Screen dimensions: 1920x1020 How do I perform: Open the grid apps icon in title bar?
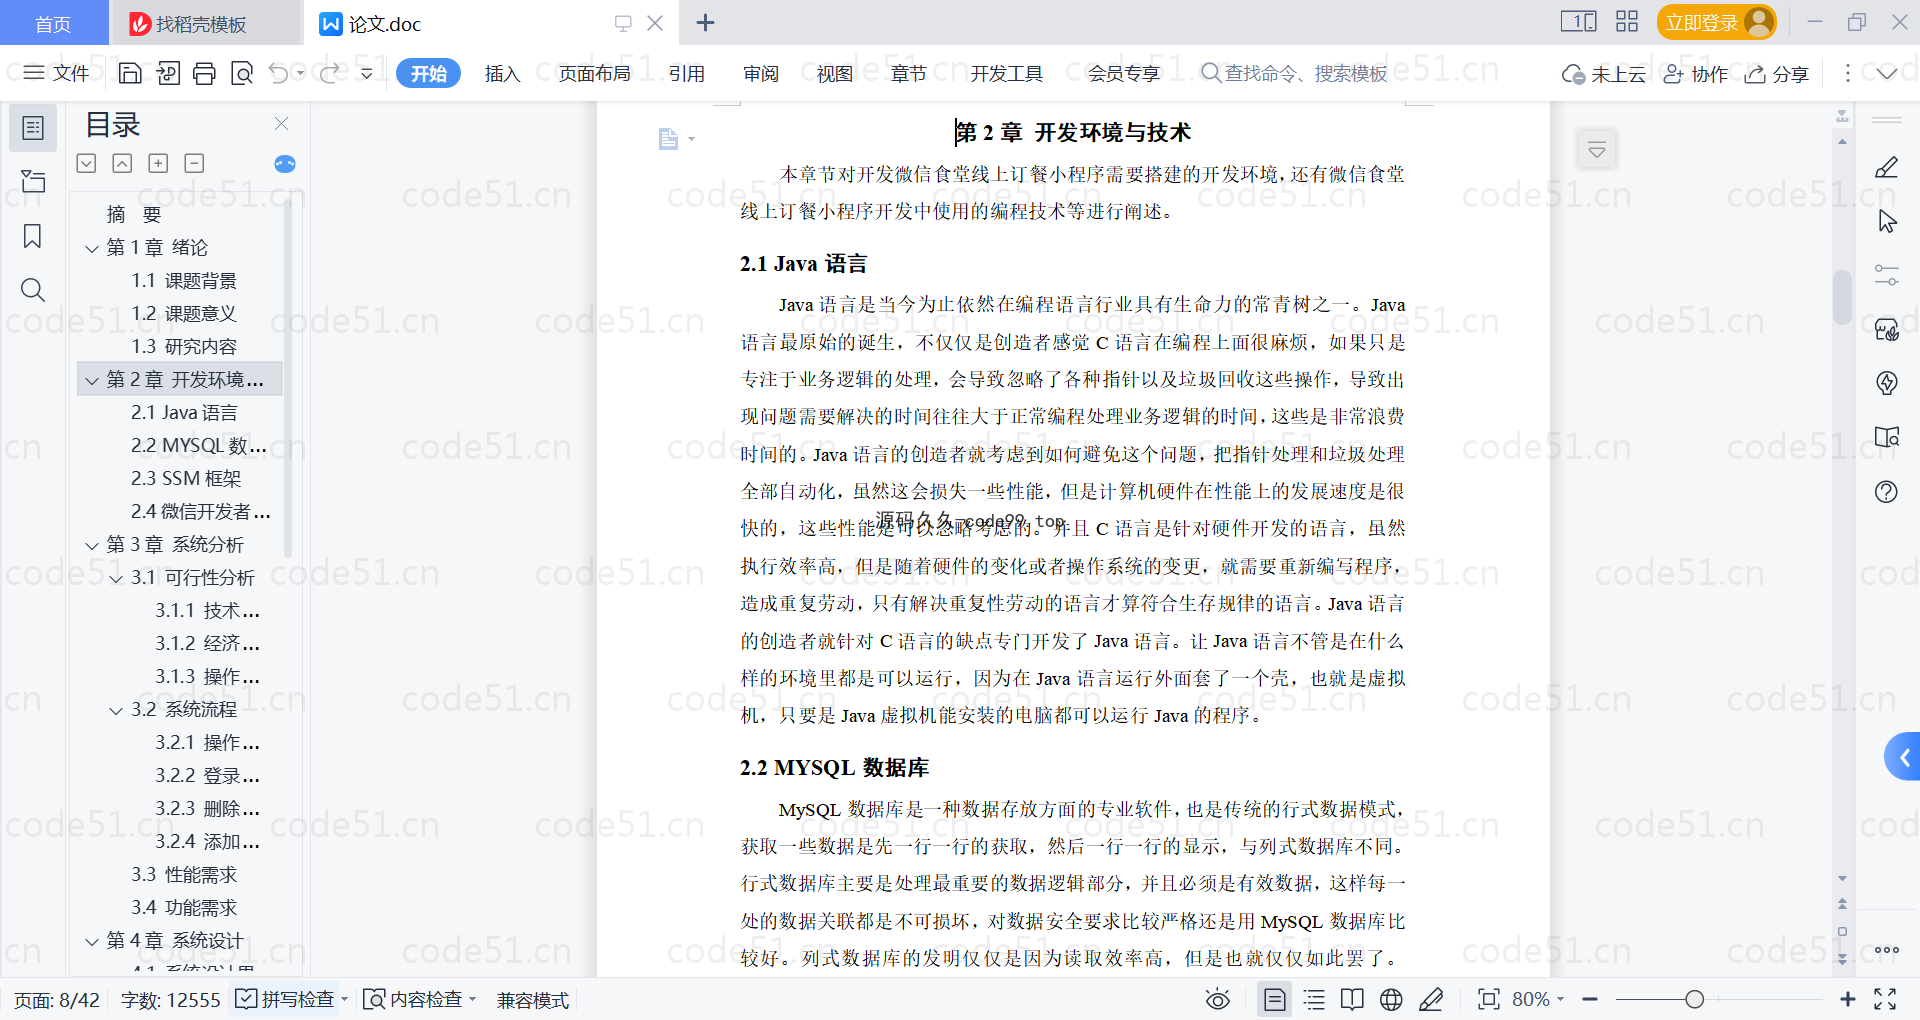pyautogui.click(x=1627, y=22)
